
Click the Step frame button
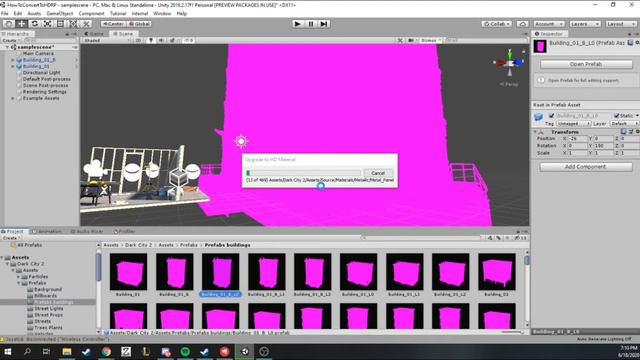point(324,24)
